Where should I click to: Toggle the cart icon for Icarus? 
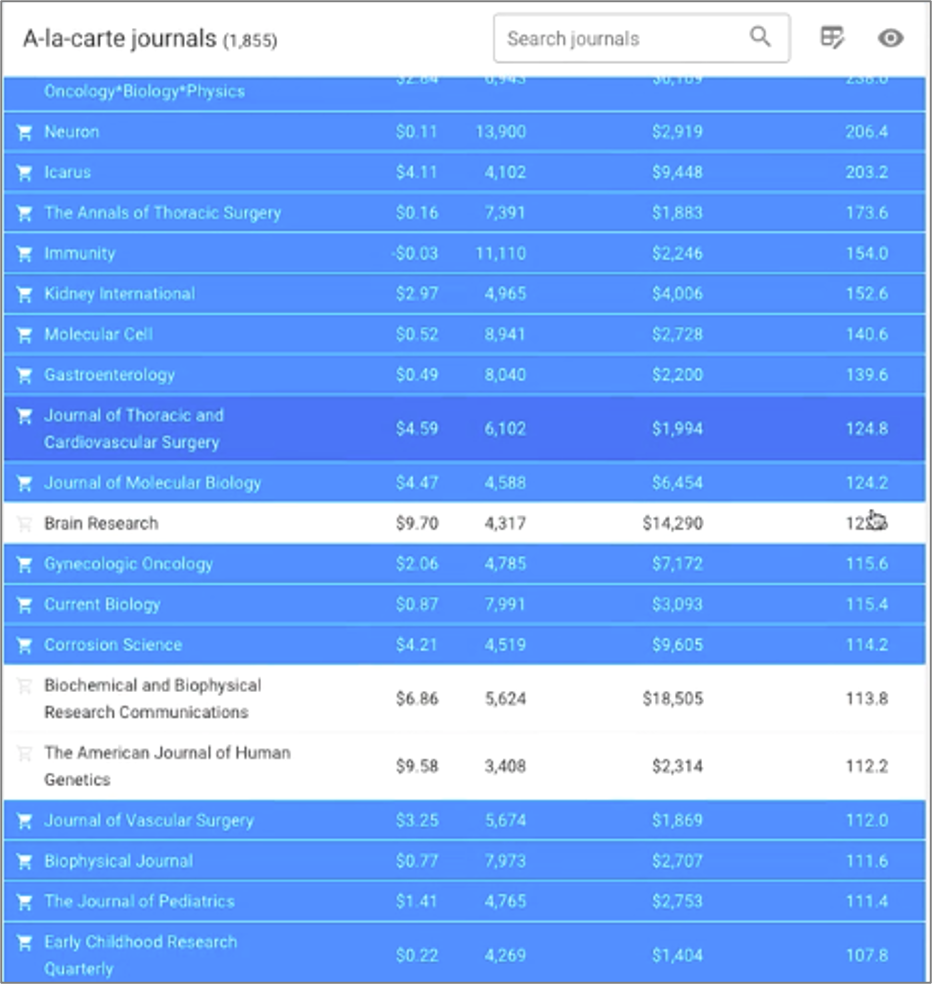[x=24, y=173]
